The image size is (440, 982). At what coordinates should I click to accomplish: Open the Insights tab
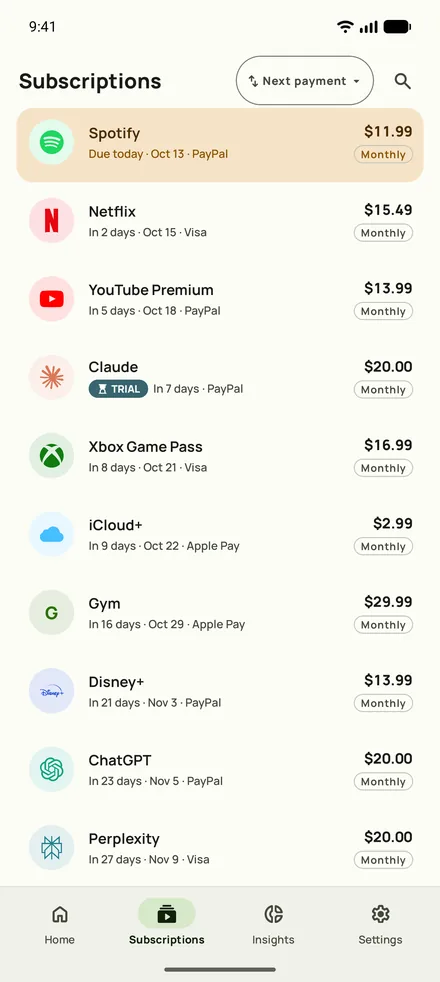tap(274, 923)
